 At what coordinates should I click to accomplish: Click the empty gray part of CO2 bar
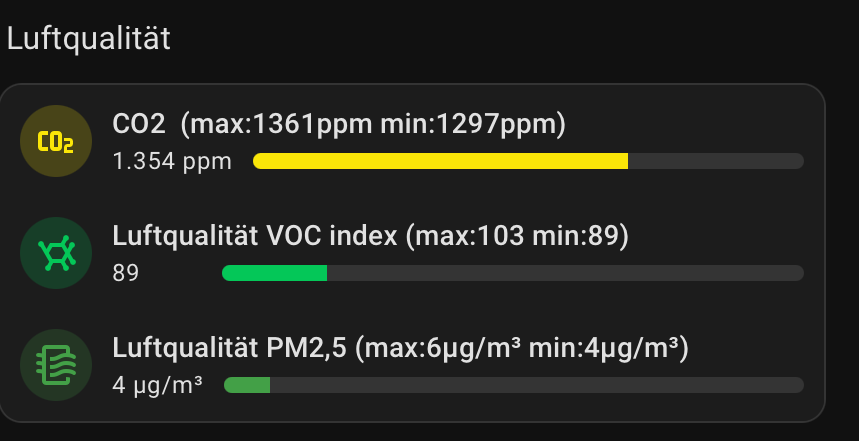[716, 161]
